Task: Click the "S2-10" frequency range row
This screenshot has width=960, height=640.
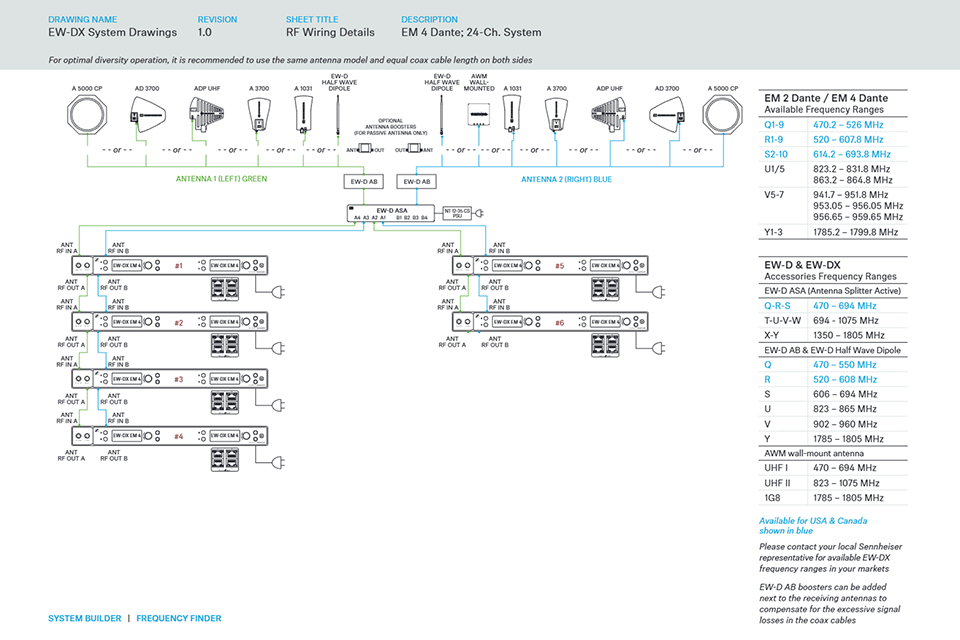Action: click(x=833, y=154)
